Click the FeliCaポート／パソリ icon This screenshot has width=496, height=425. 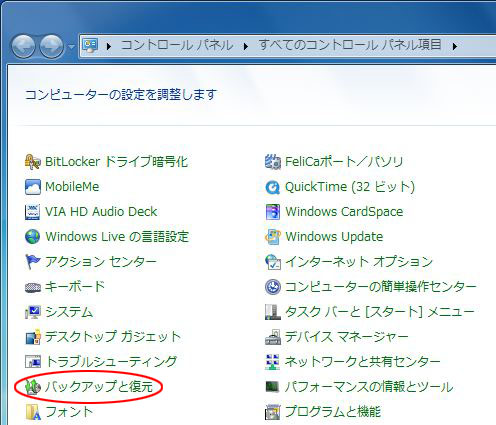pos(273,162)
